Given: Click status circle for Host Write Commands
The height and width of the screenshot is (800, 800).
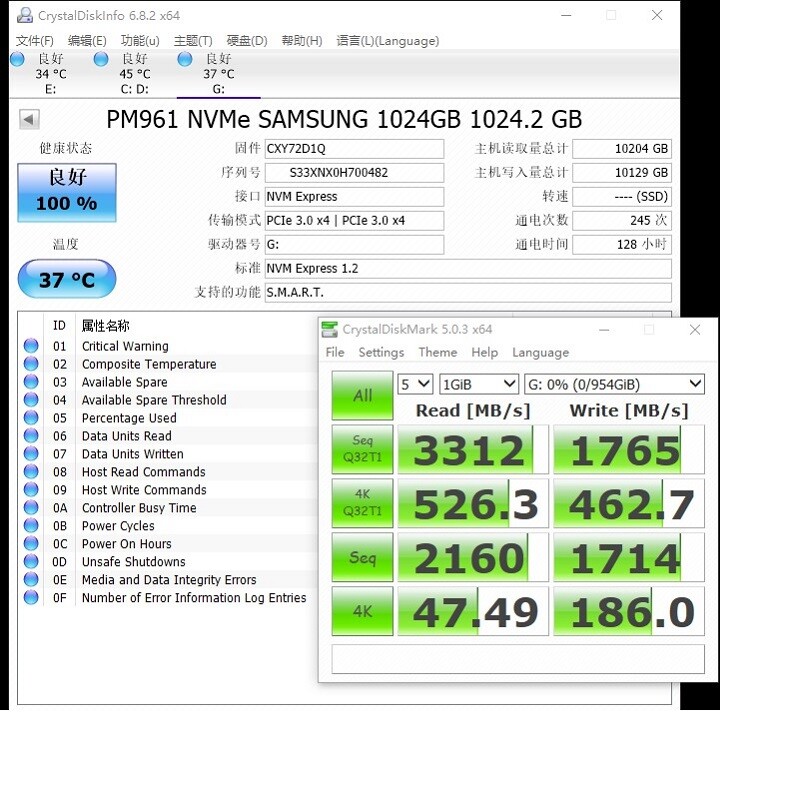Looking at the screenshot, I should coord(31,489).
